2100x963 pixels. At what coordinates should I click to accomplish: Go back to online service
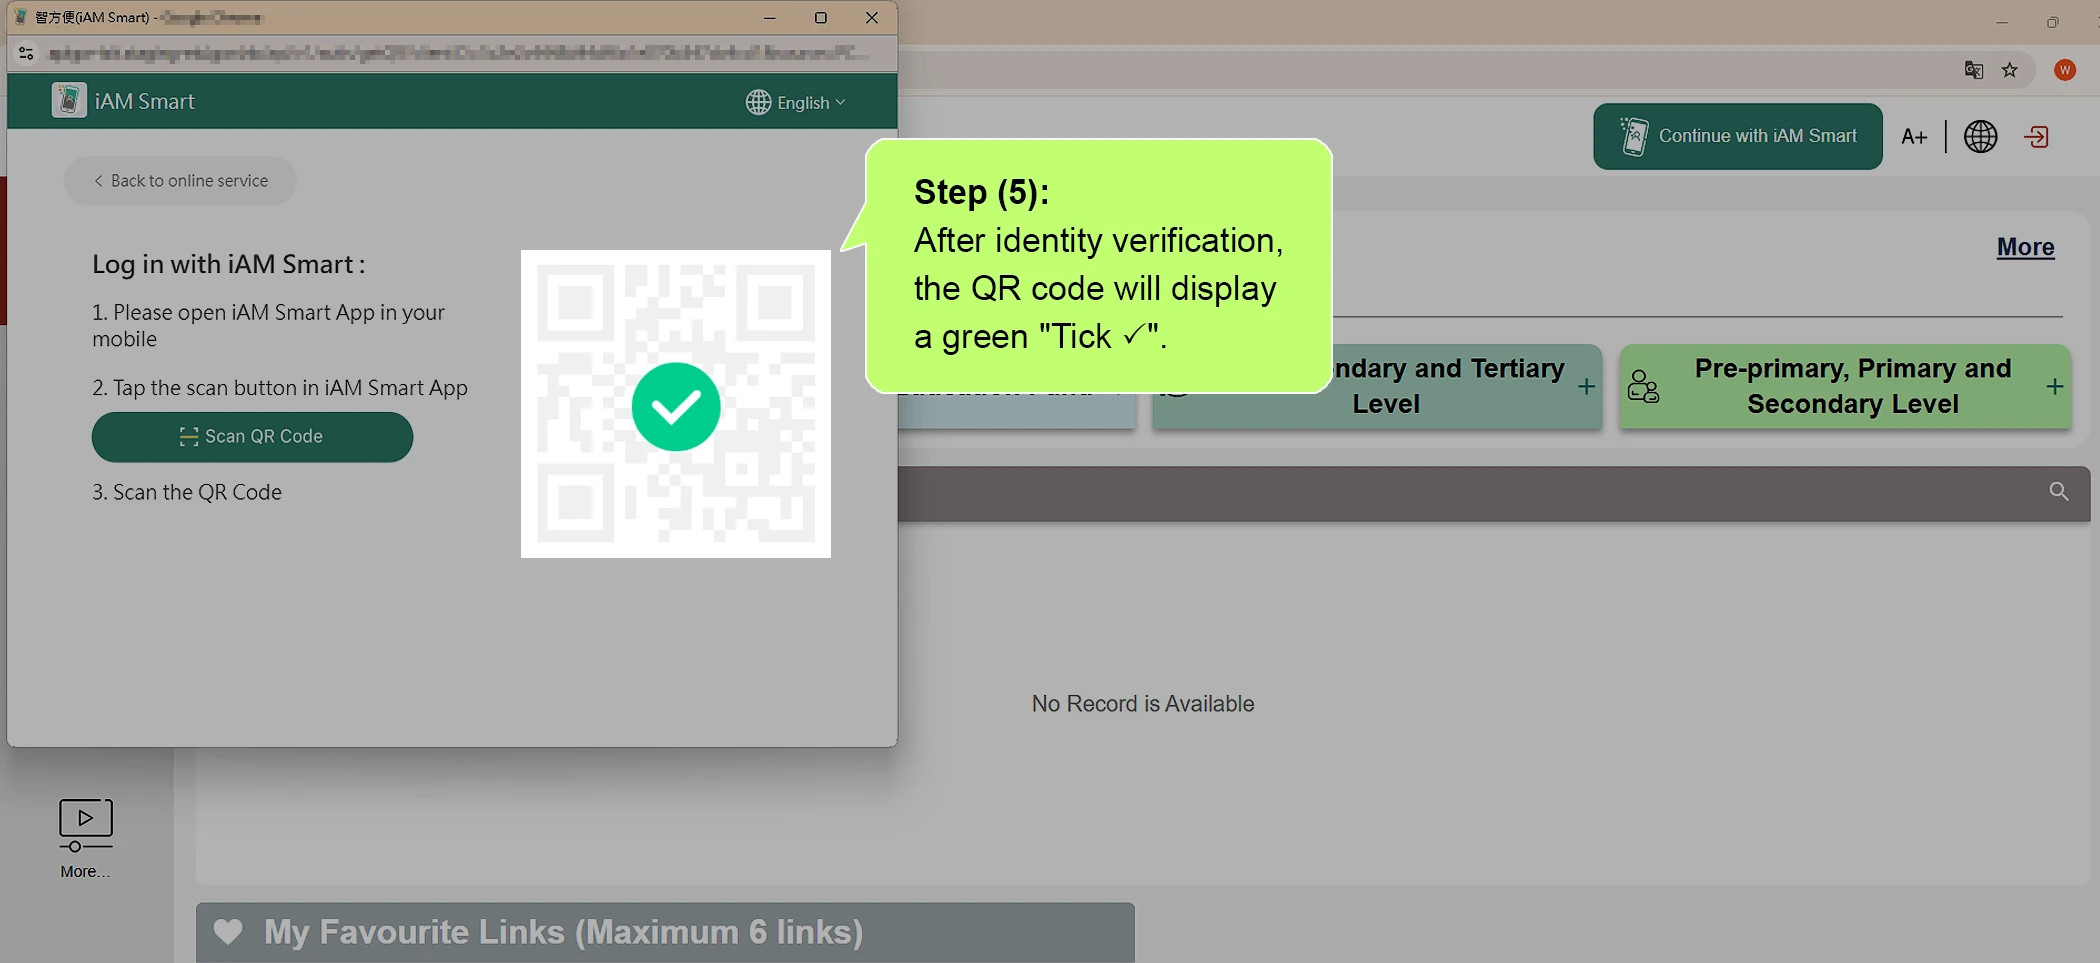tap(180, 181)
